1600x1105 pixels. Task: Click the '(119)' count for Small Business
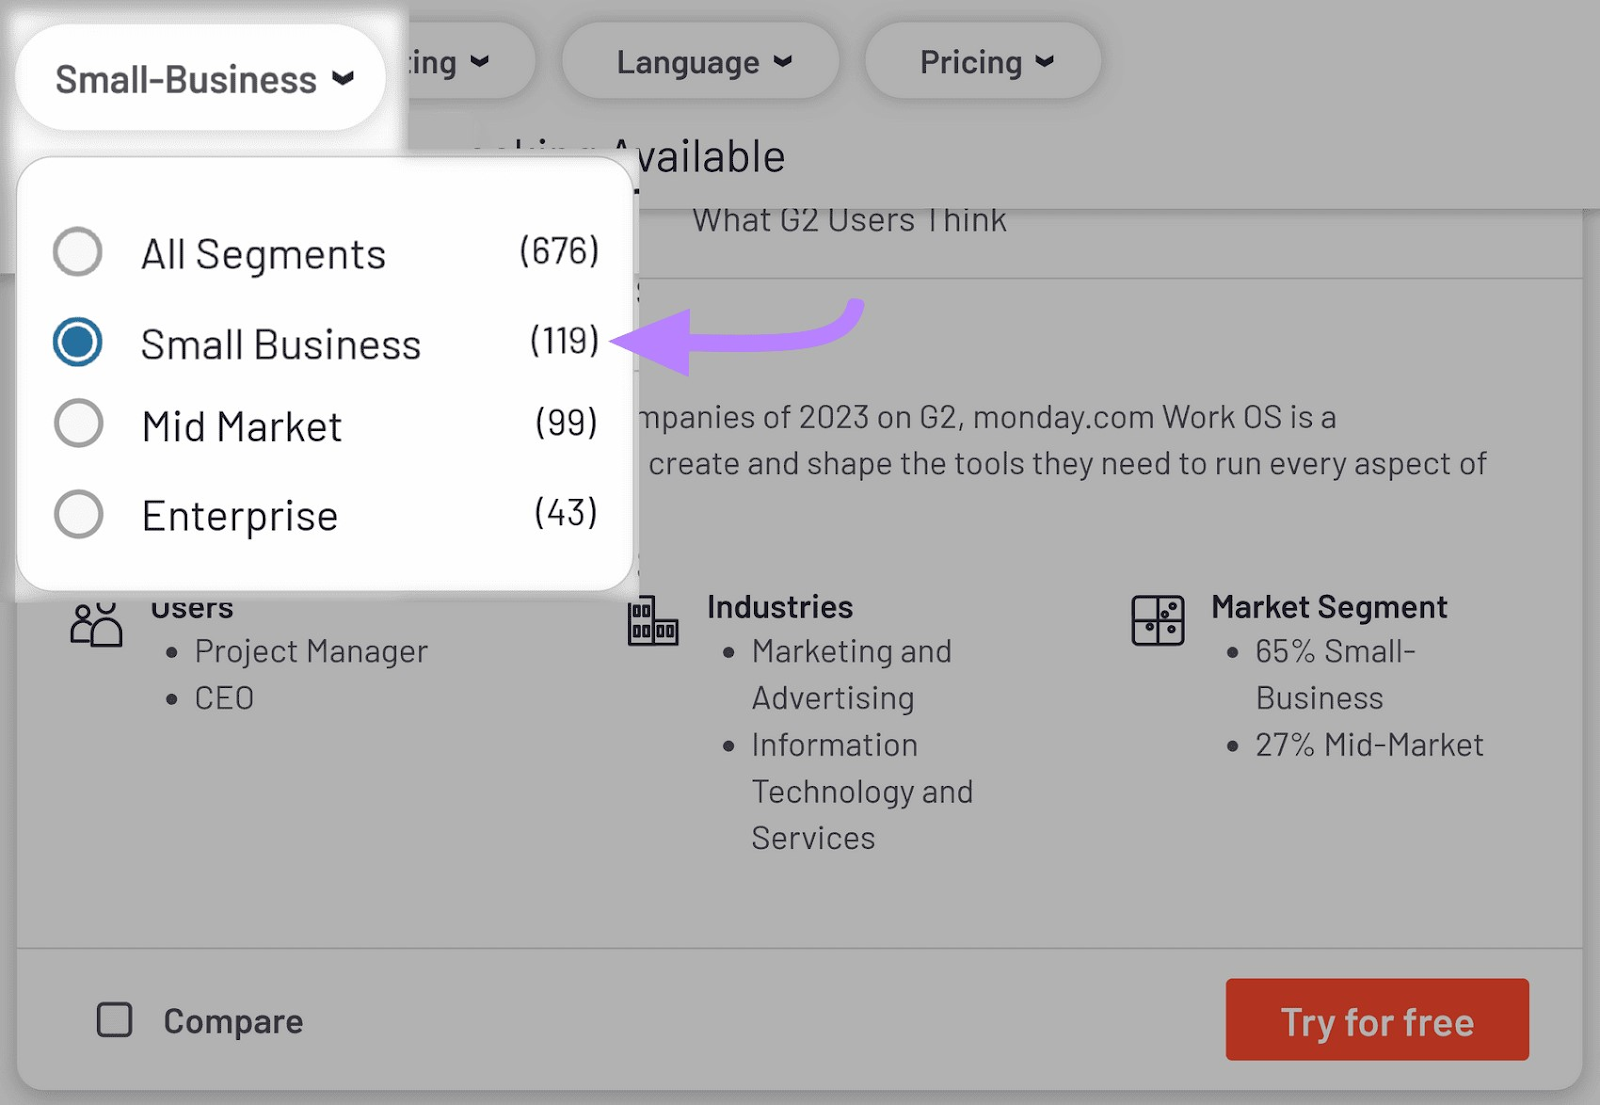click(x=564, y=341)
